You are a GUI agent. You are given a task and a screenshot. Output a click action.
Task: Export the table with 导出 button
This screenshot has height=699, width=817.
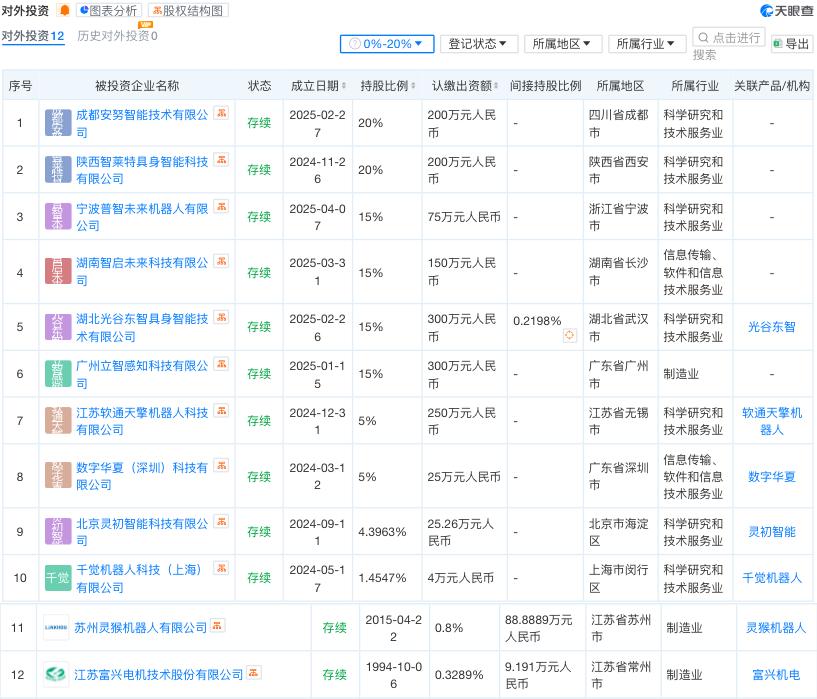[x=791, y=44]
